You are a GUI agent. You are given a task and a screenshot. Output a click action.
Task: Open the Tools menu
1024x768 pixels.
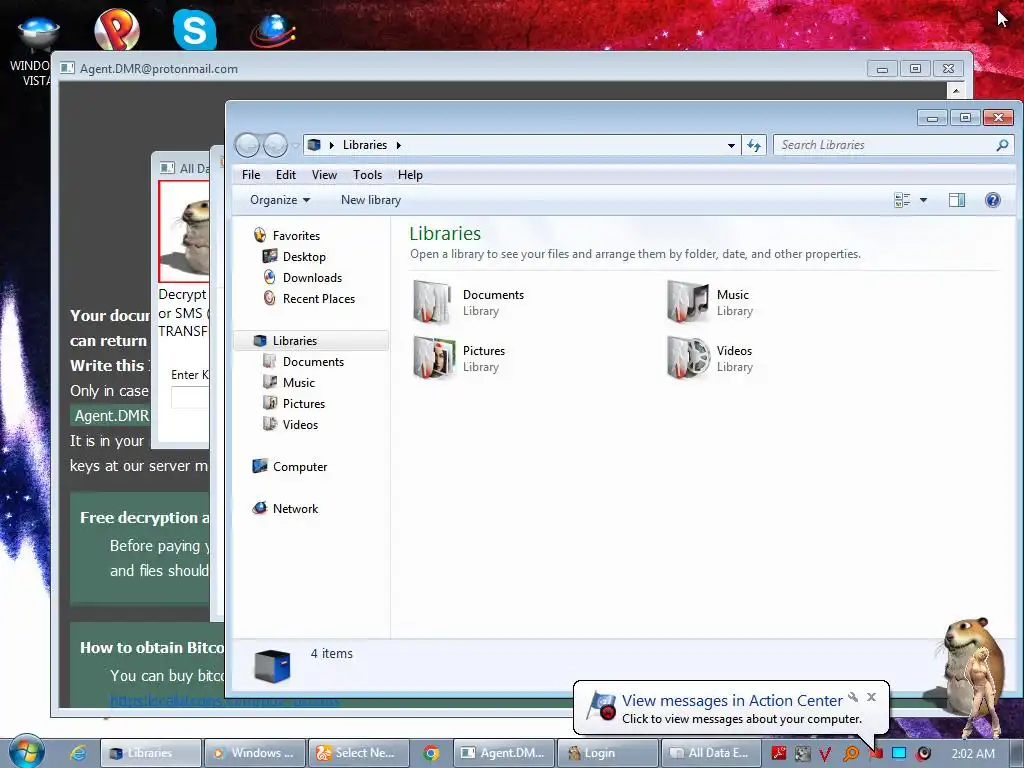(x=367, y=174)
